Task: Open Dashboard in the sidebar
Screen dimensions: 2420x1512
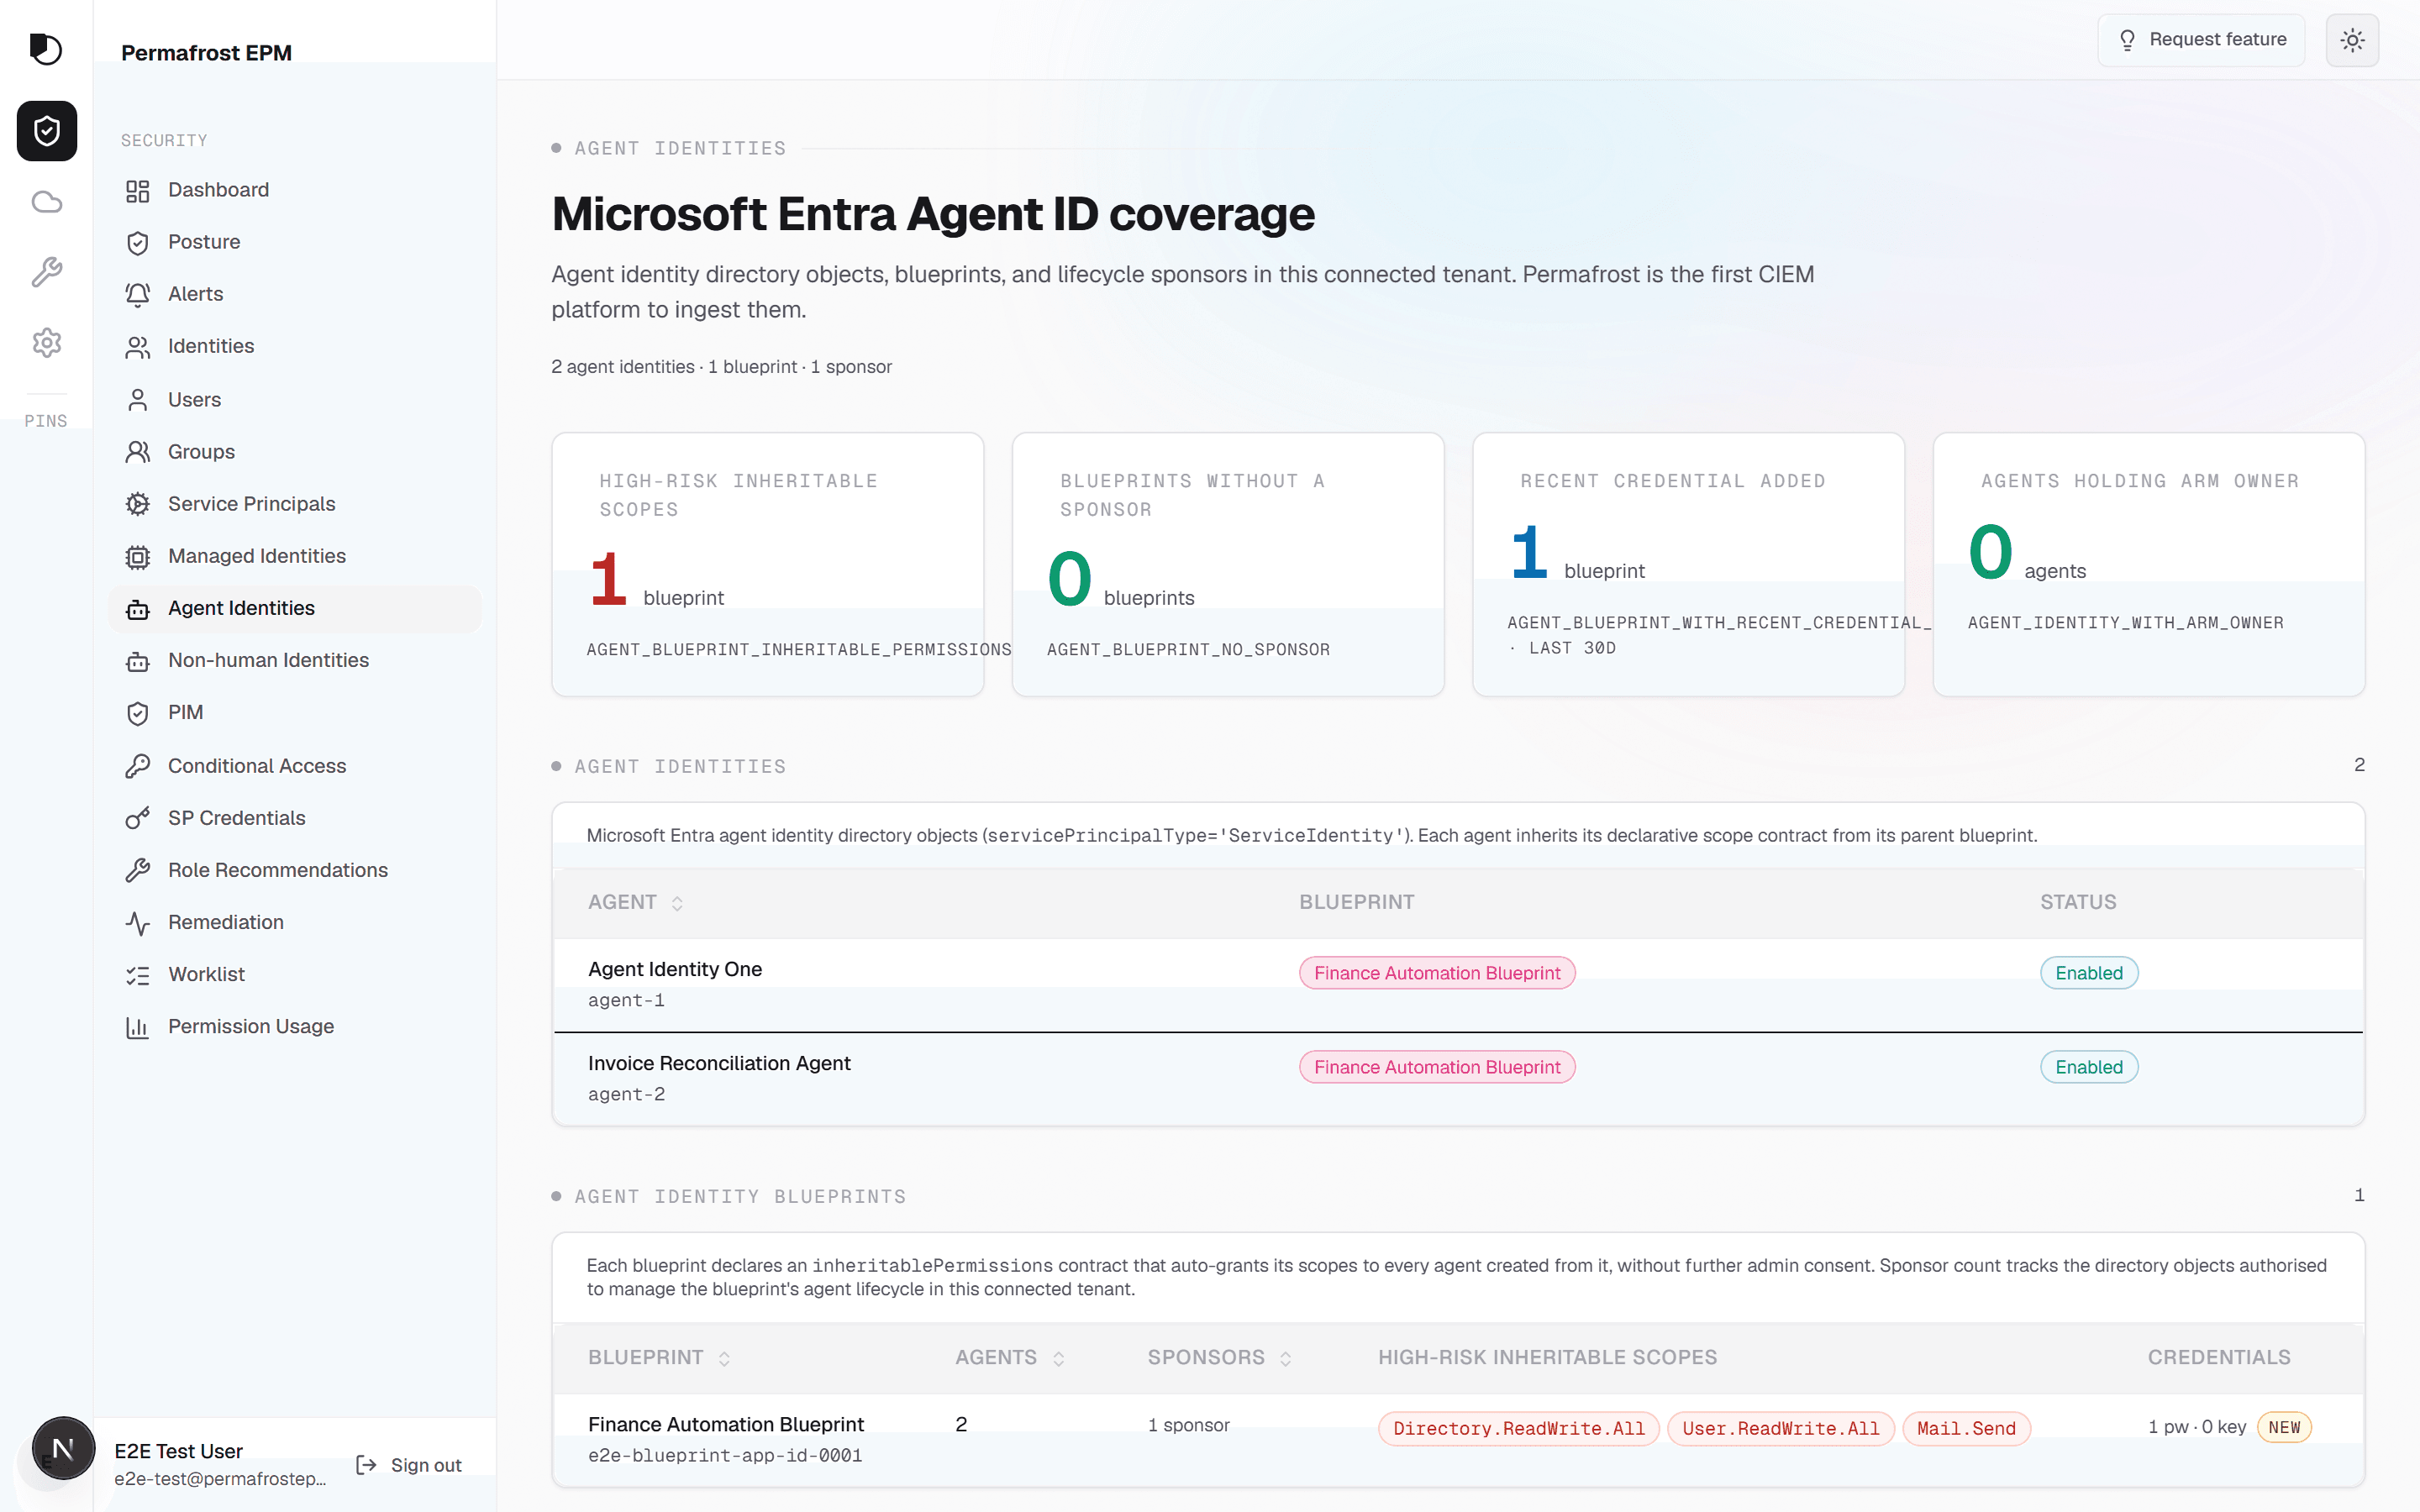Action: (295, 190)
